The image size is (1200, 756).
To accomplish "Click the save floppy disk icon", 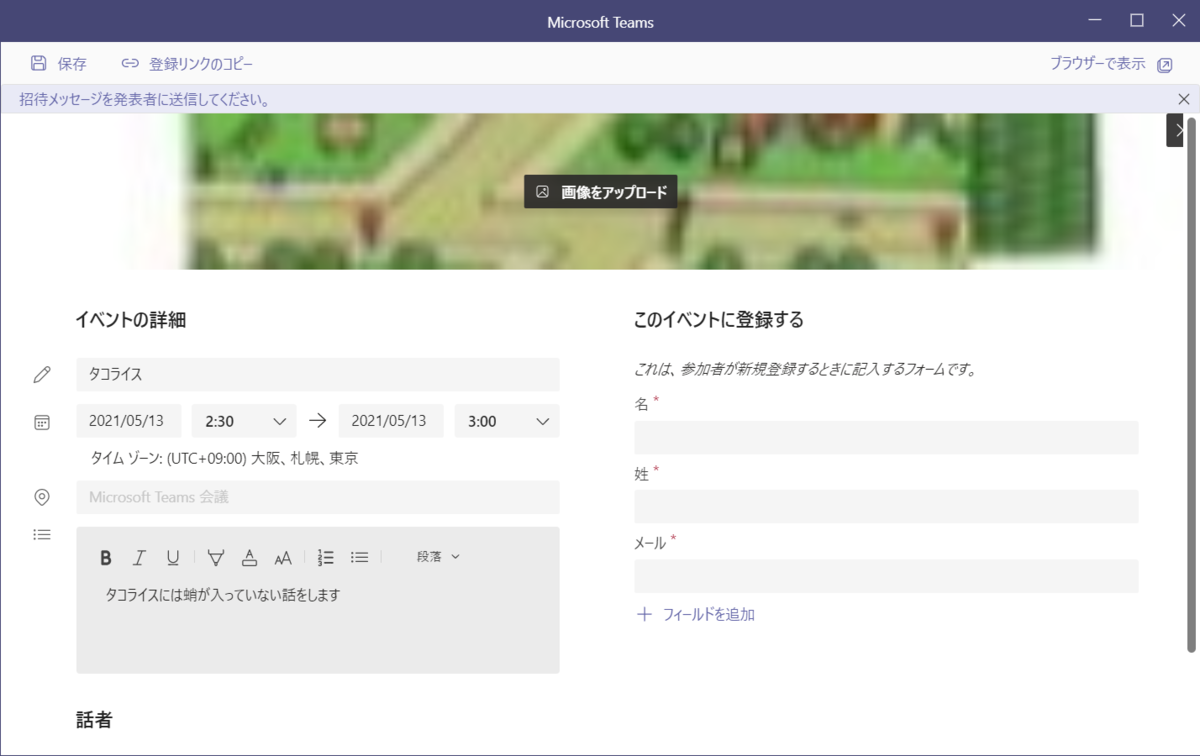I will coord(39,63).
